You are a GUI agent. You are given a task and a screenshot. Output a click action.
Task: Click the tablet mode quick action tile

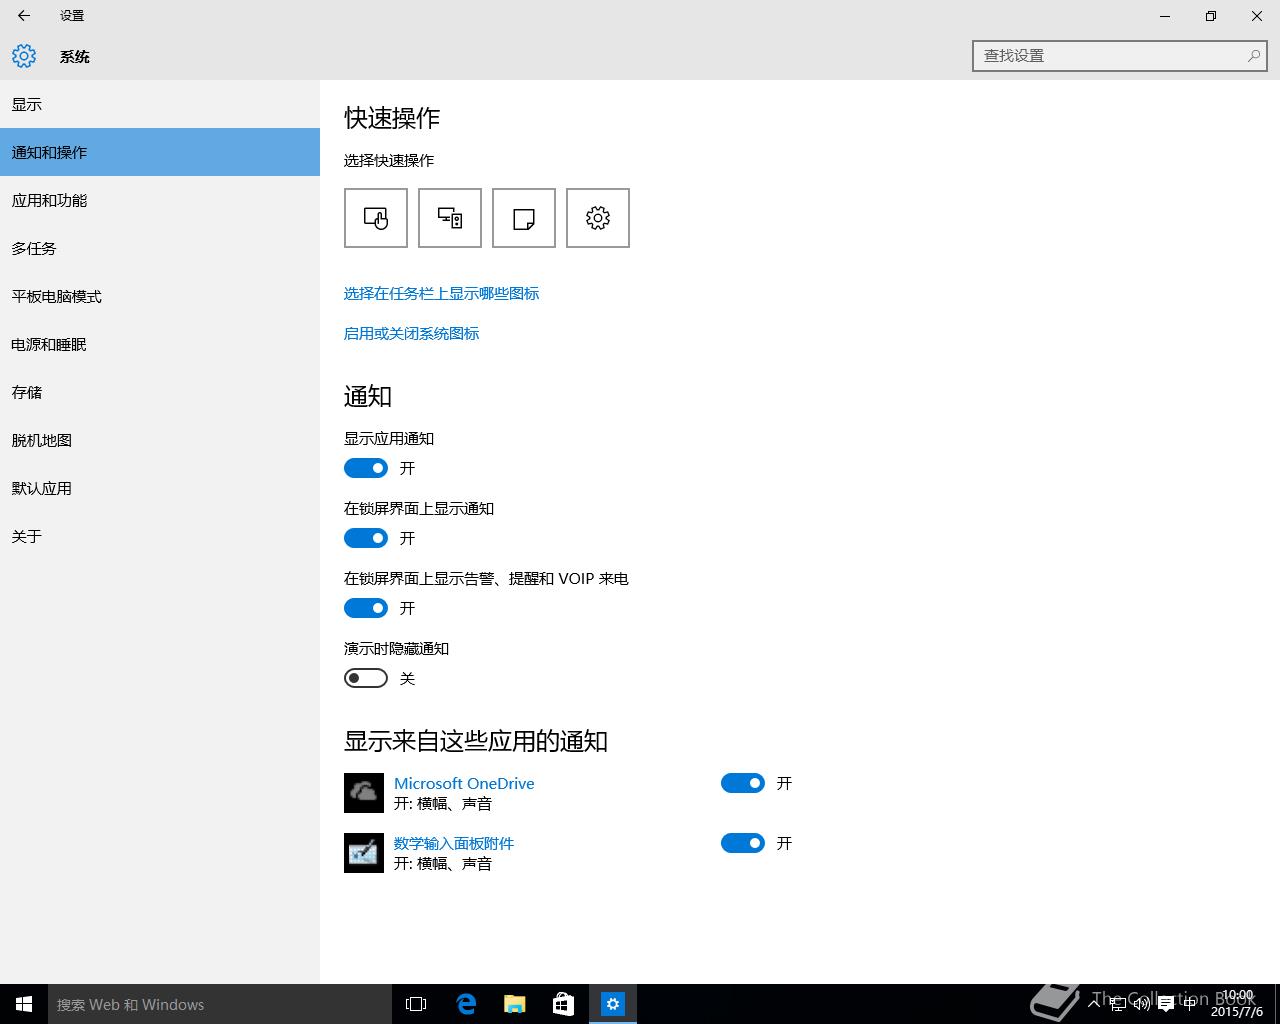point(376,218)
